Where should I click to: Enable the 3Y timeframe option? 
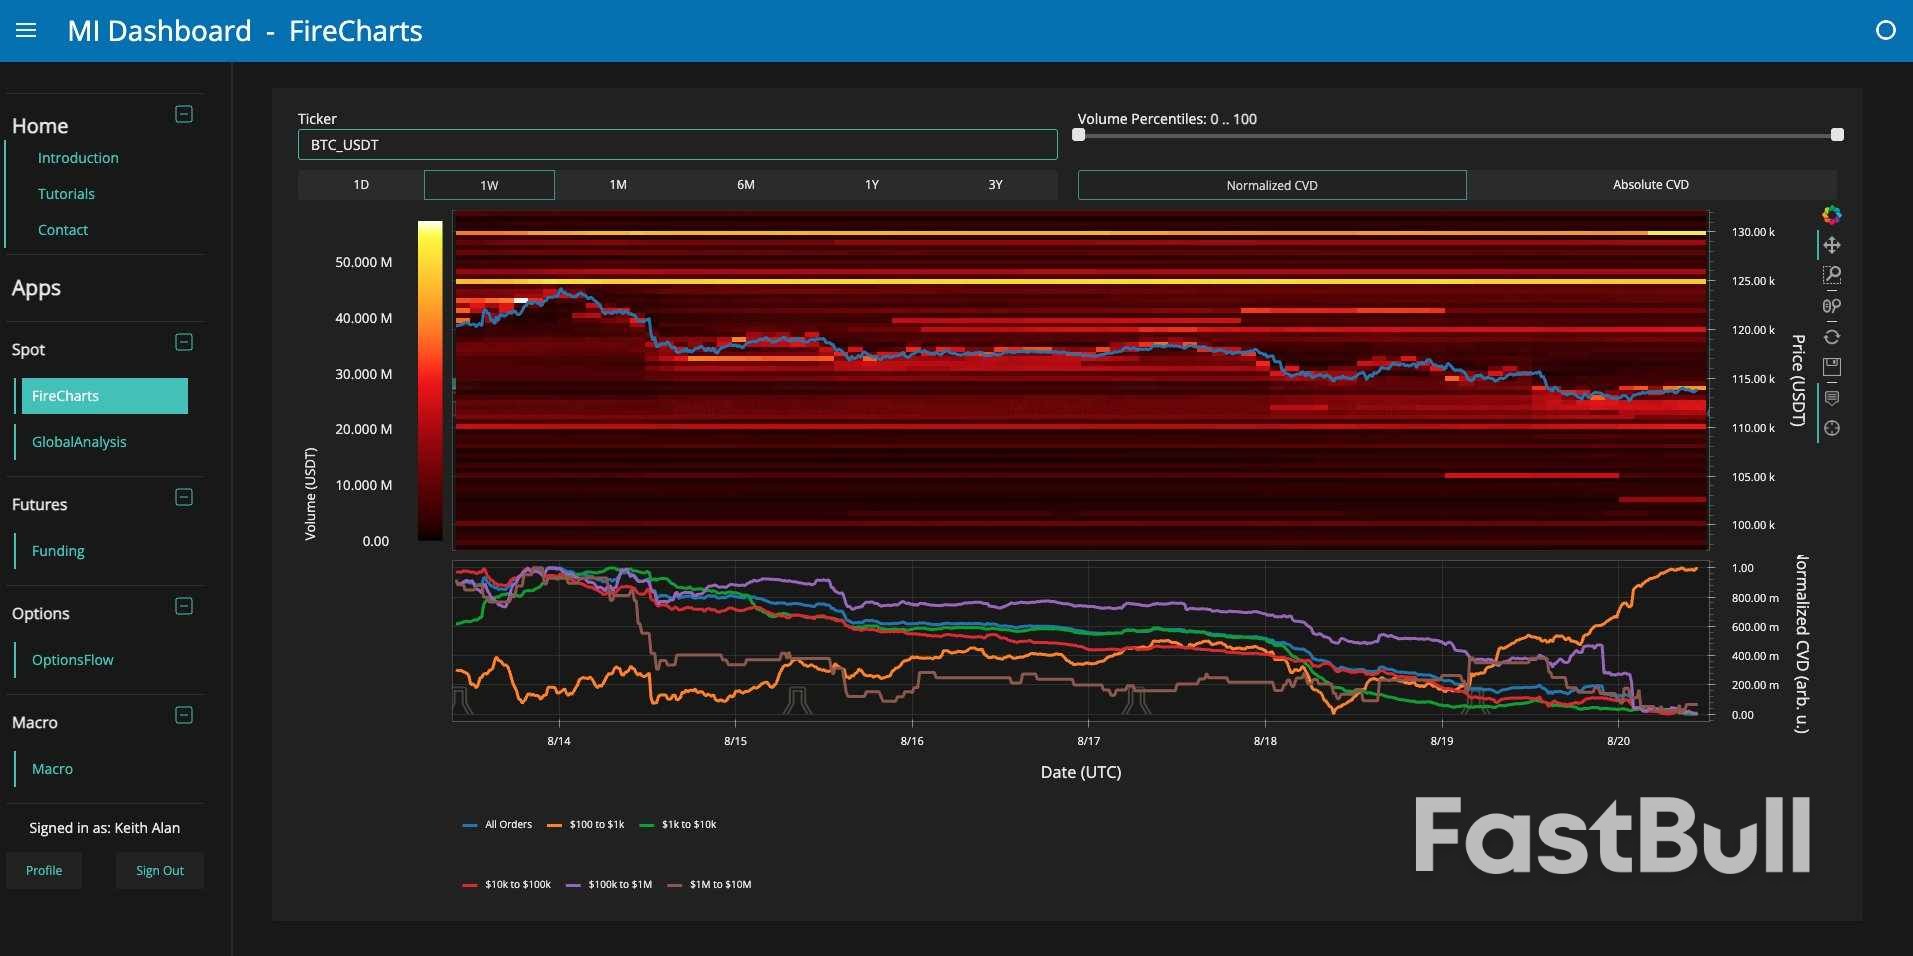point(995,185)
